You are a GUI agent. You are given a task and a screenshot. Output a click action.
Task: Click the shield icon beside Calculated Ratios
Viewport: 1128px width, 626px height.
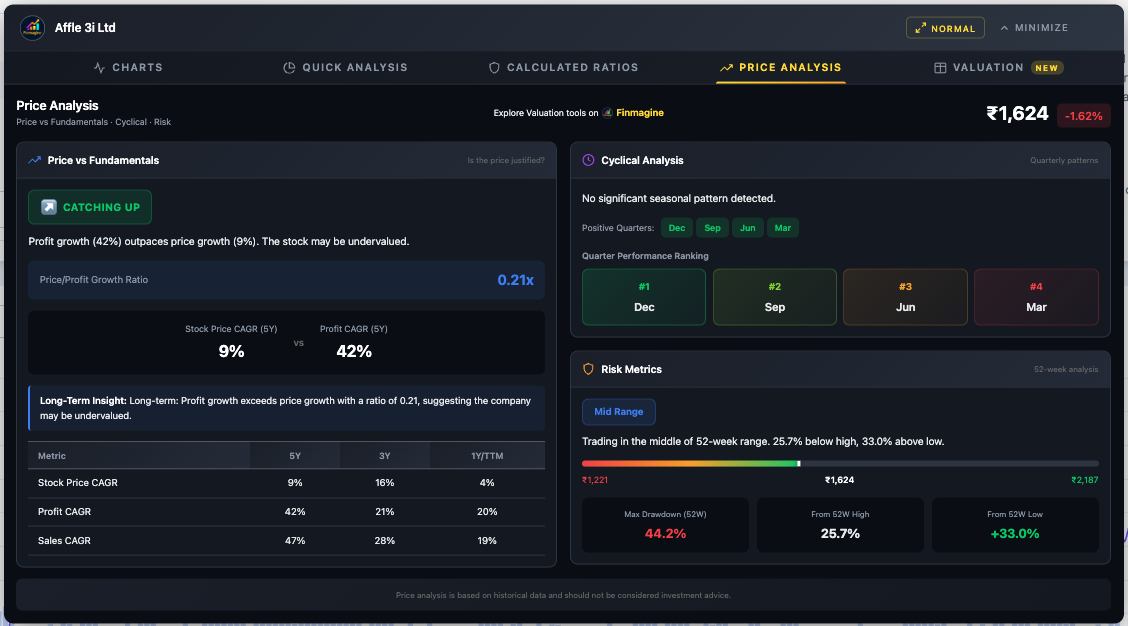(x=494, y=67)
